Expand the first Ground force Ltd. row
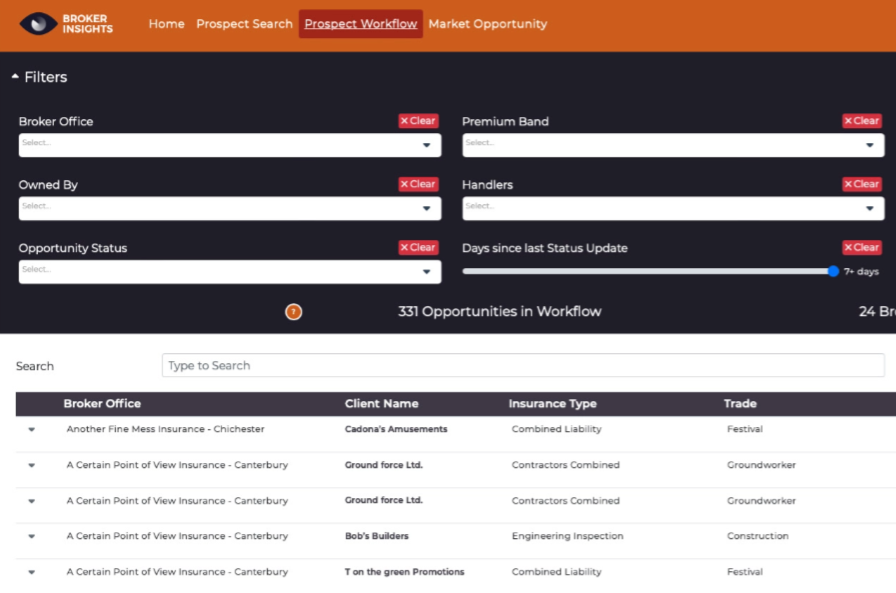Screen dimensions: 896x593 tap(31, 466)
